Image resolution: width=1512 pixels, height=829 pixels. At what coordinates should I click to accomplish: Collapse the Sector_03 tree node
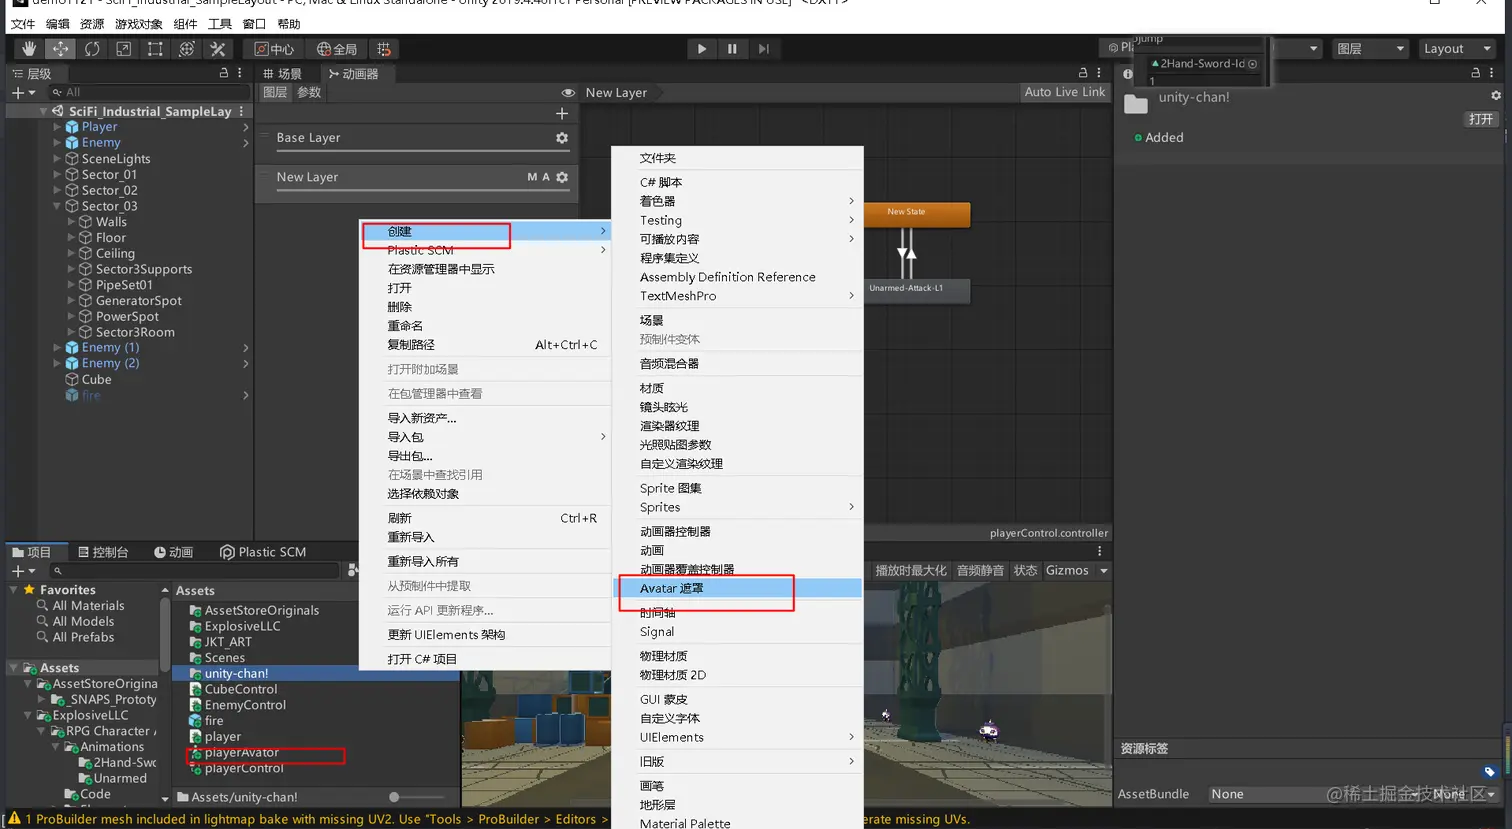[x=57, y=206]
